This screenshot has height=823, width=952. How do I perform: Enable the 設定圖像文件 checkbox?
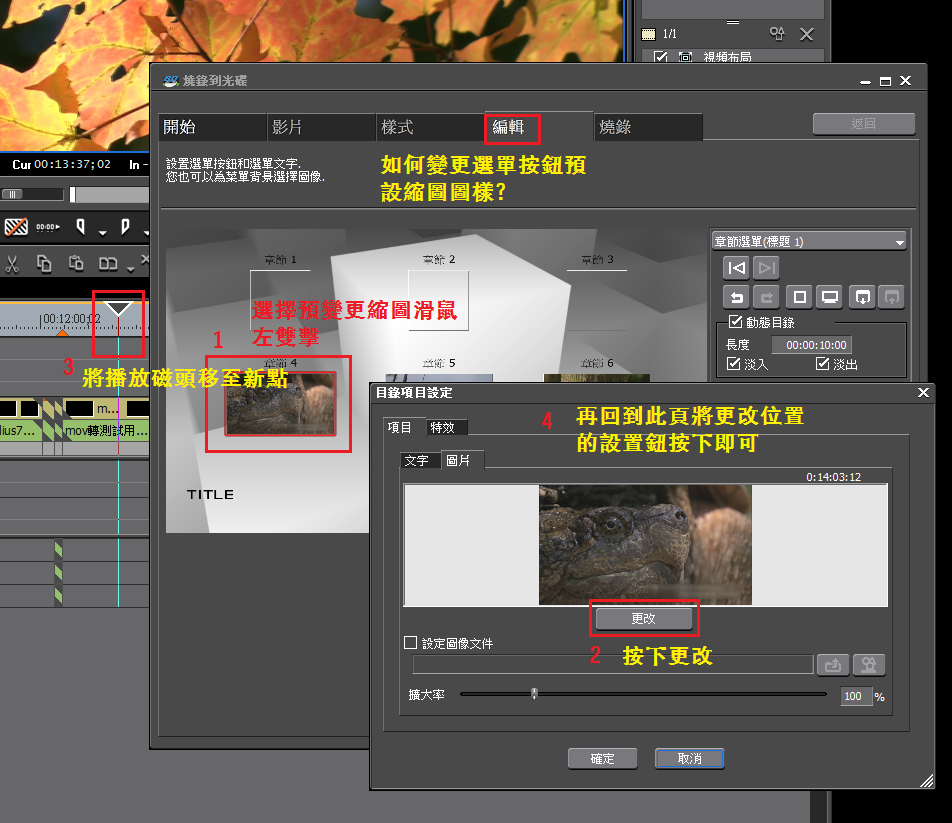410,643
